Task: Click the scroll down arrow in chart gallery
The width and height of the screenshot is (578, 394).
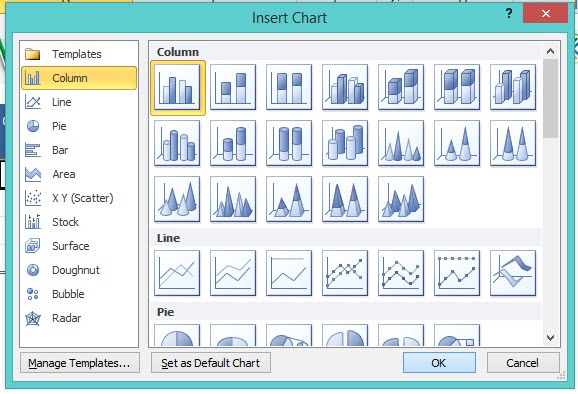Action: [x=550, y=337]
